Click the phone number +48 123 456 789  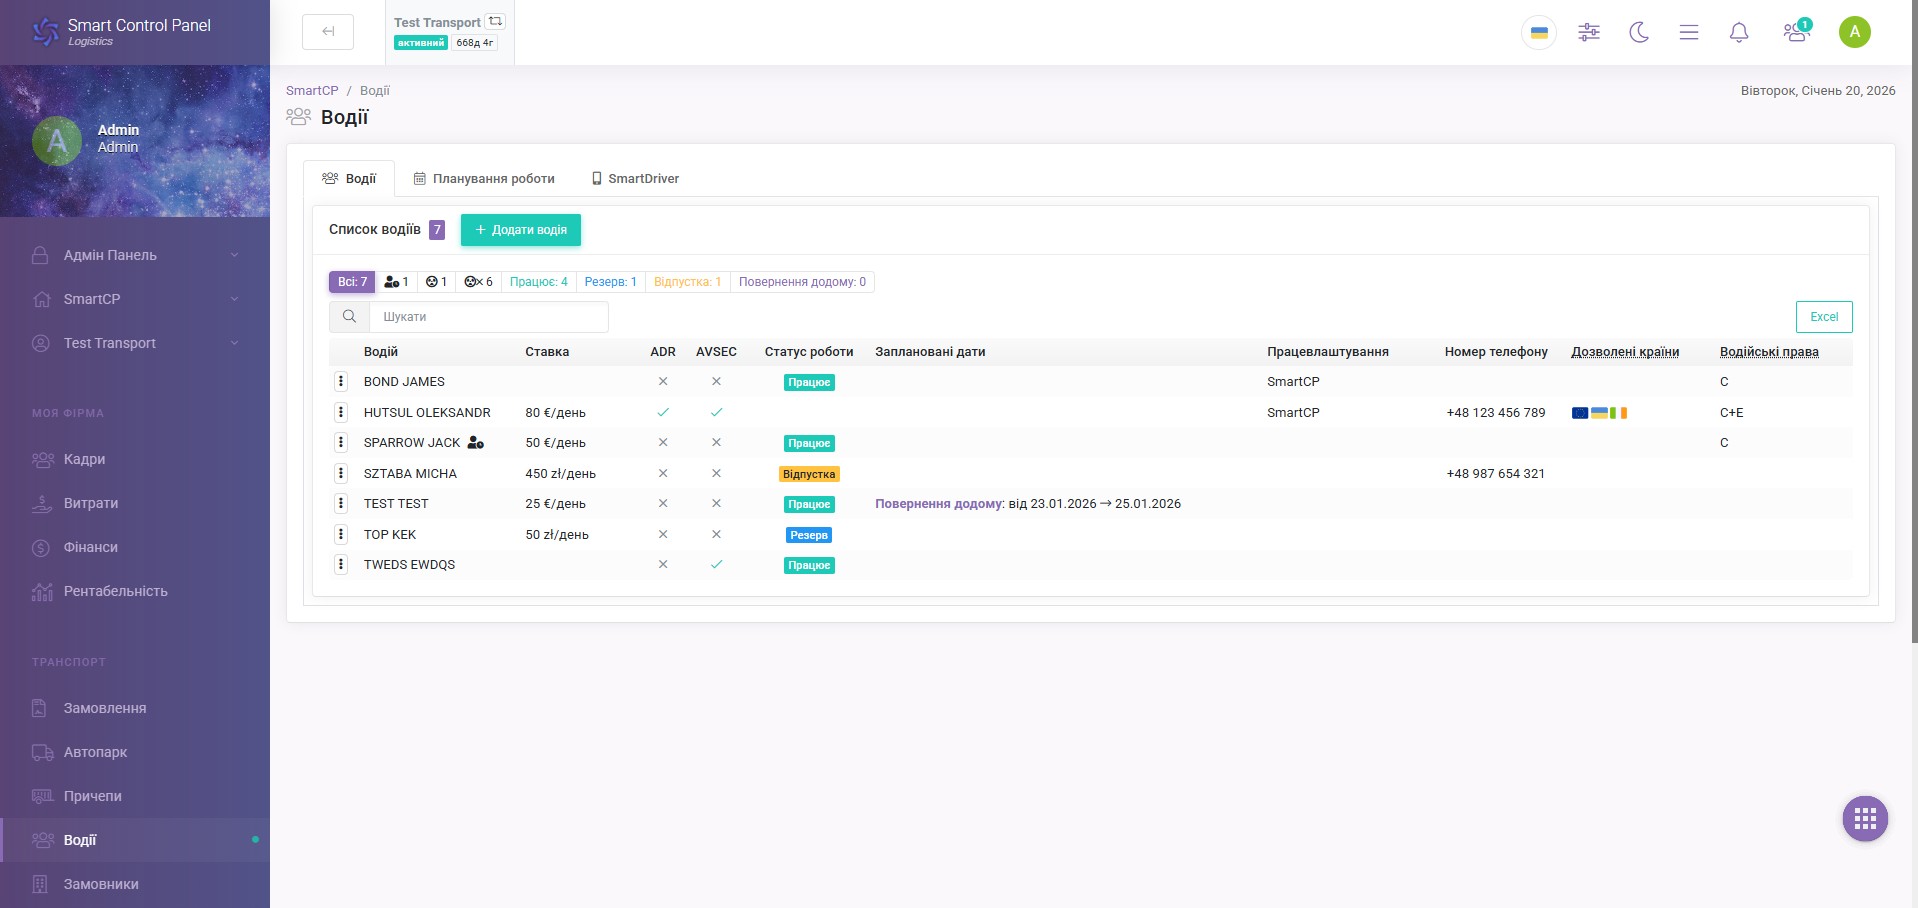[x=1496, y=413]
